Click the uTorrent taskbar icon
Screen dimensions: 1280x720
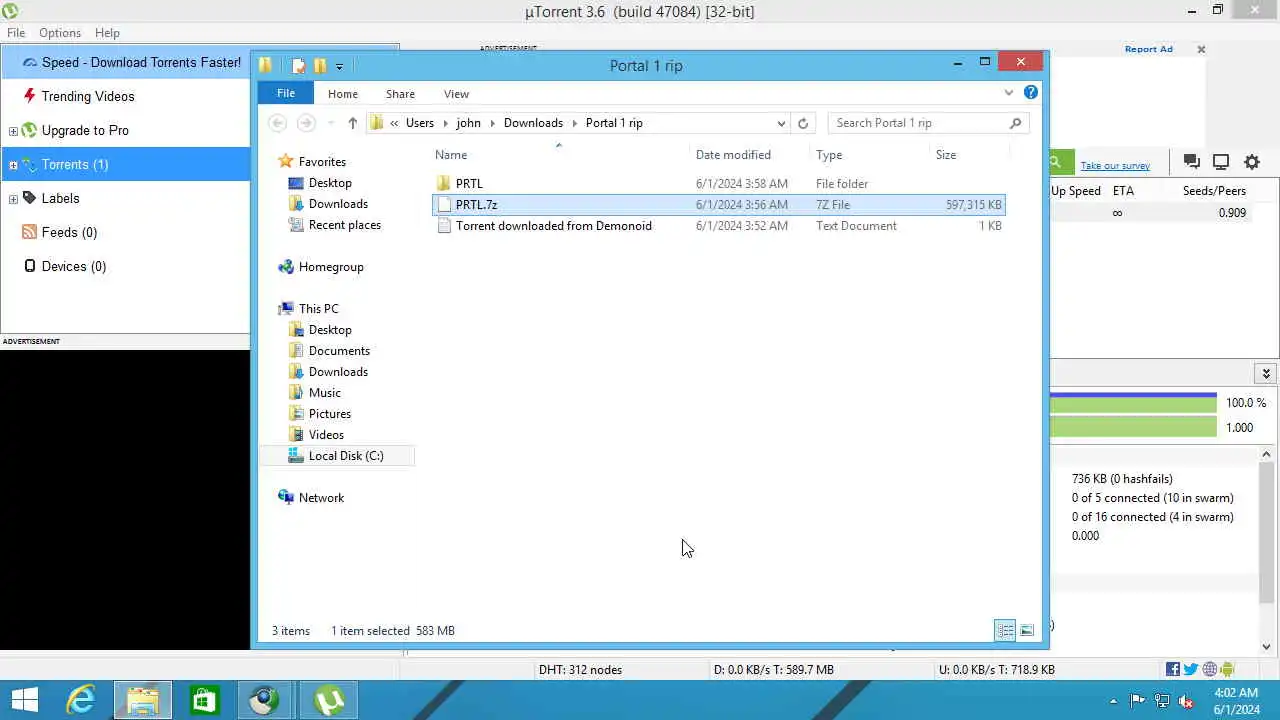tap(329, 700)
